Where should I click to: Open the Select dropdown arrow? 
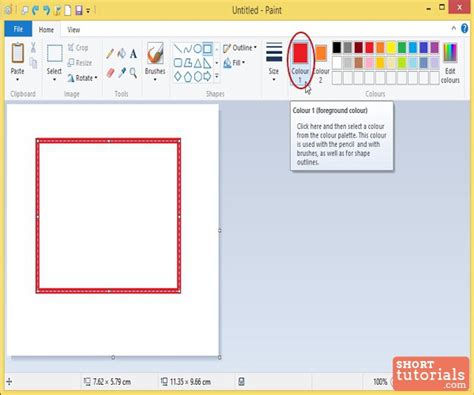tap(54, 80)
